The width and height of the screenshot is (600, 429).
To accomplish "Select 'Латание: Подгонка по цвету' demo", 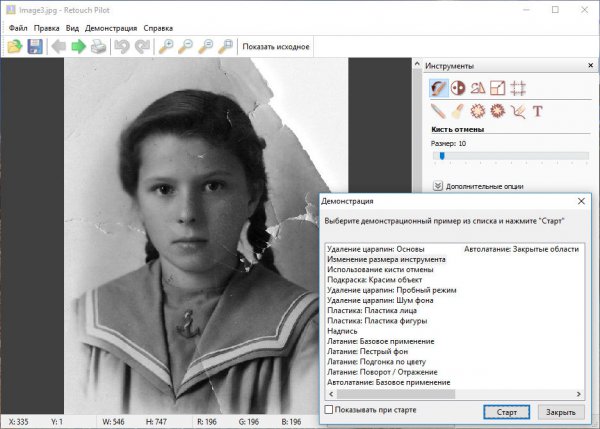I will tap(376, 362).
